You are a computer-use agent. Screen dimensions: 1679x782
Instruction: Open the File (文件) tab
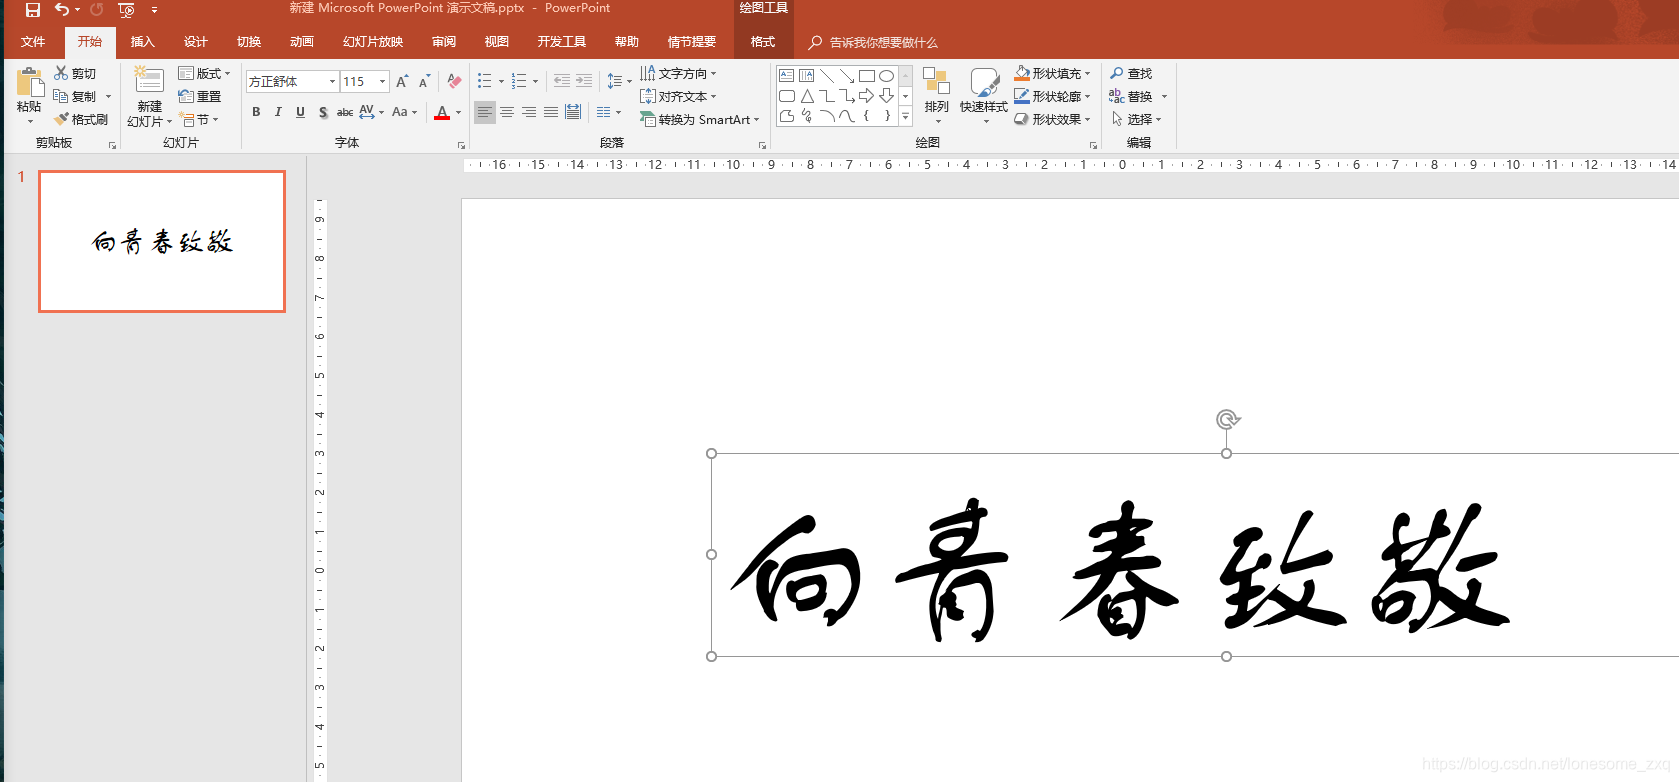click(x=33, y=42)
